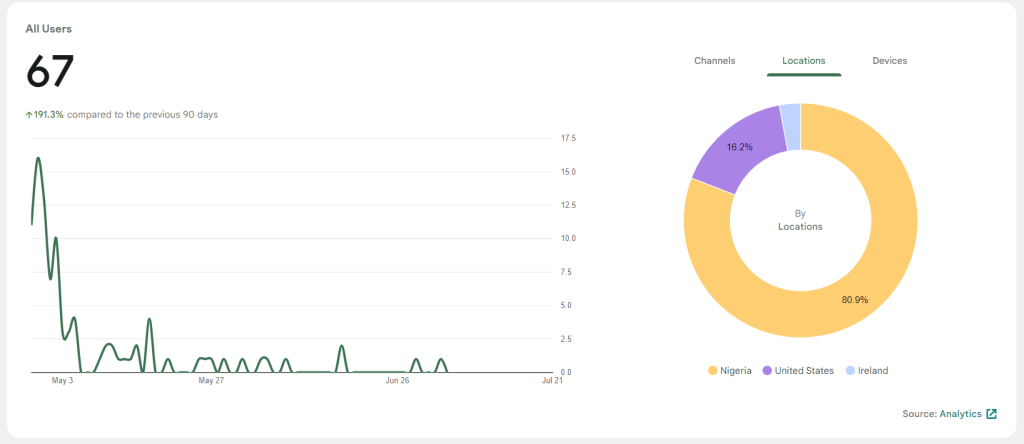Click the external link icon beside Analytics
The height and width of the screenshot is (444, 1024).
click(991, 413)
